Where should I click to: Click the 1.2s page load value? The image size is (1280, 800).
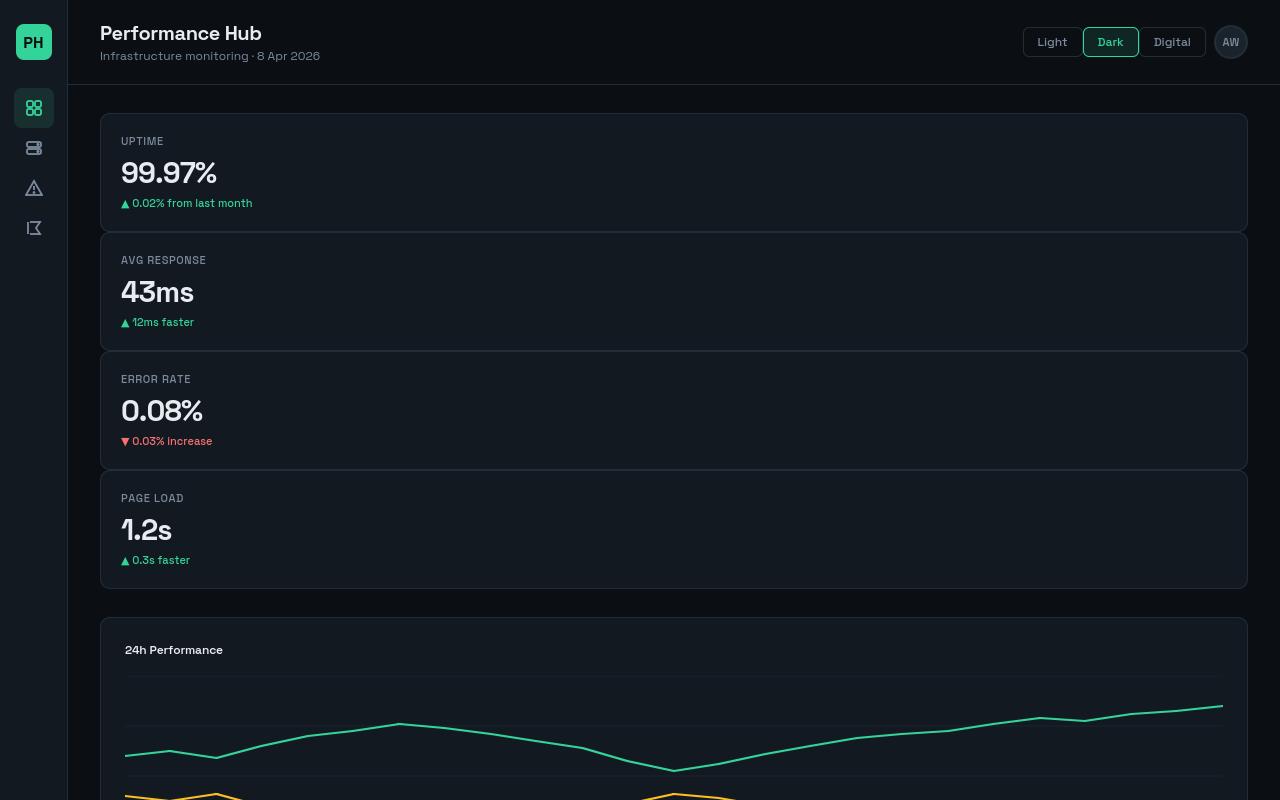146,530
